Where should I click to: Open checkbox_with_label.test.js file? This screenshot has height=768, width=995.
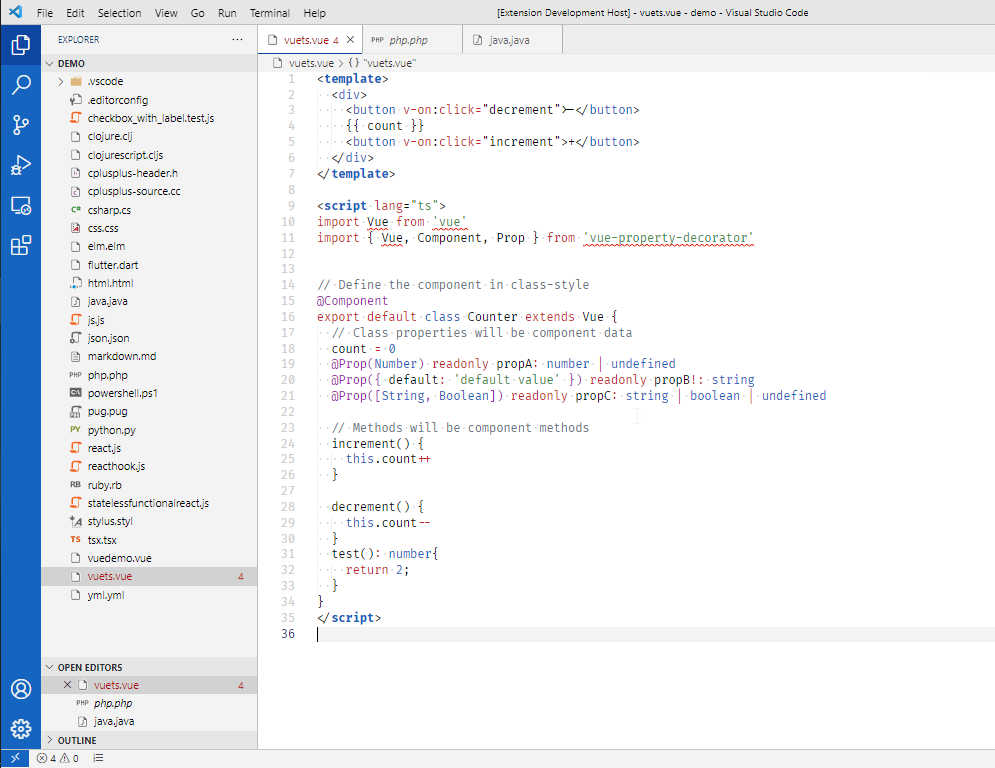point(149,118)
